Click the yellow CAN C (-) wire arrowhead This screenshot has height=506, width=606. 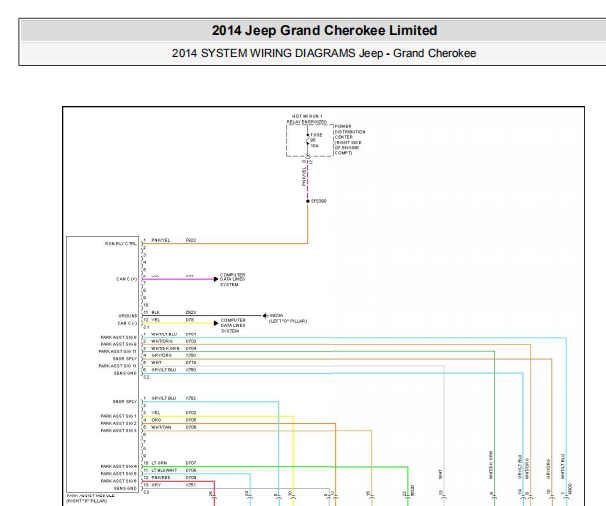tap(216, 323)
